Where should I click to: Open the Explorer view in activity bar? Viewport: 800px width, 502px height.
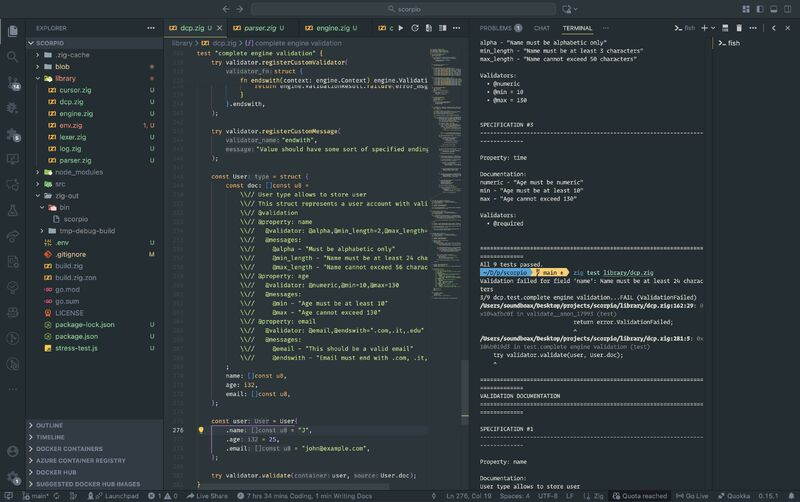point(13,31)
